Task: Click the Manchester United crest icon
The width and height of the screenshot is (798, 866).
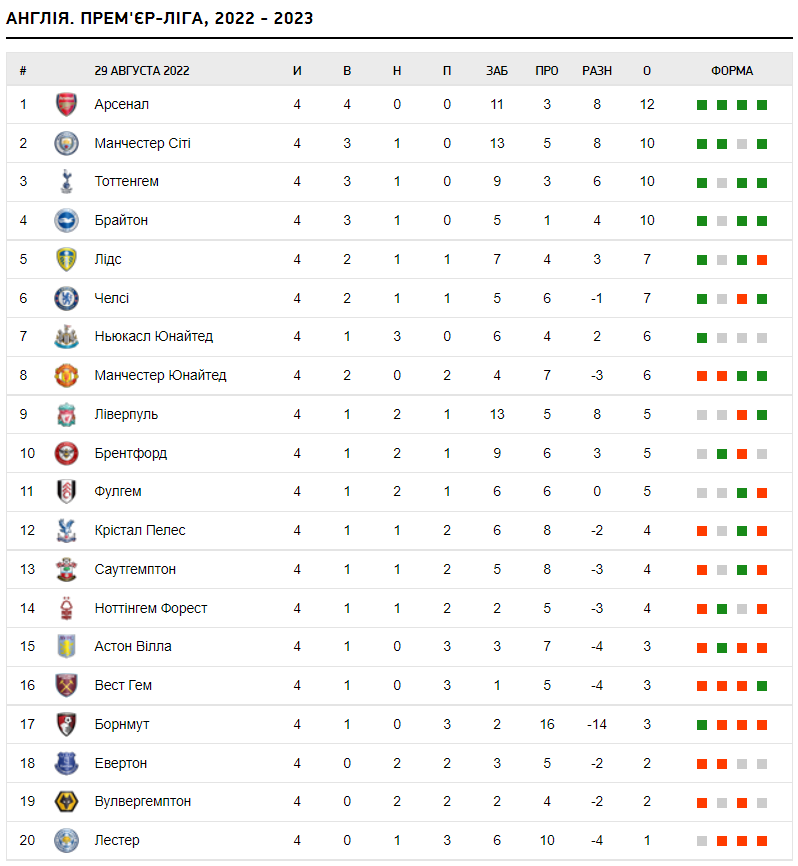Action: [x=66, y=376]
